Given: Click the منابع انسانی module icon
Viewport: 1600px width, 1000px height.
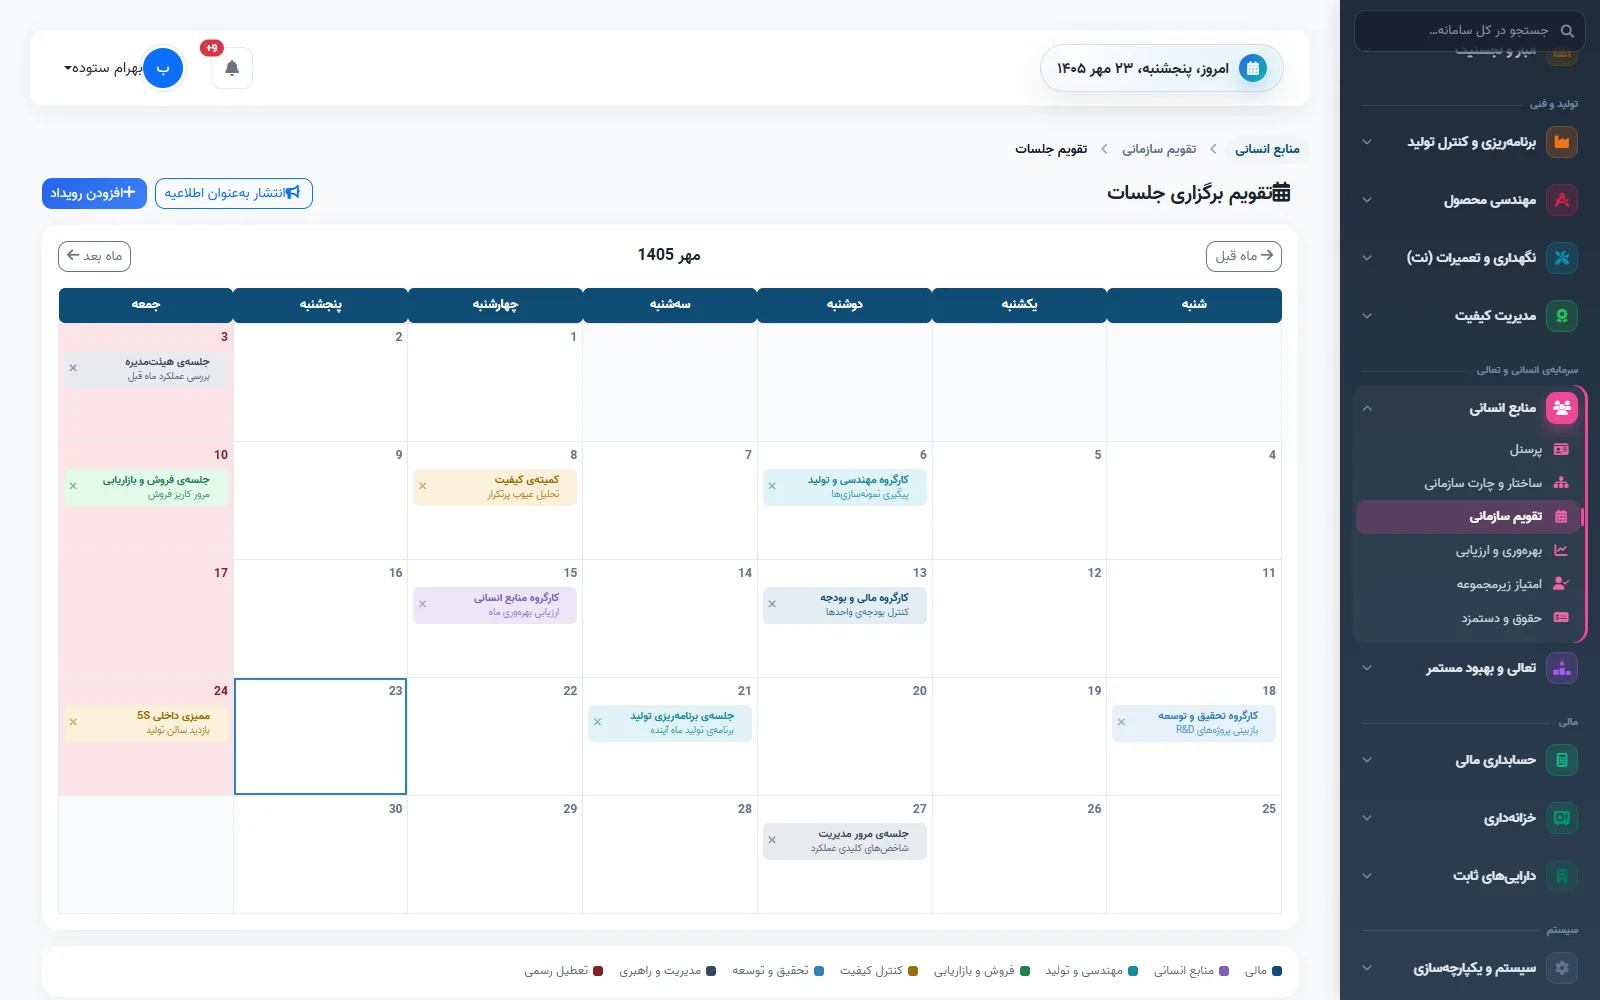Looking at the screenshot, I should point(1562,408).
